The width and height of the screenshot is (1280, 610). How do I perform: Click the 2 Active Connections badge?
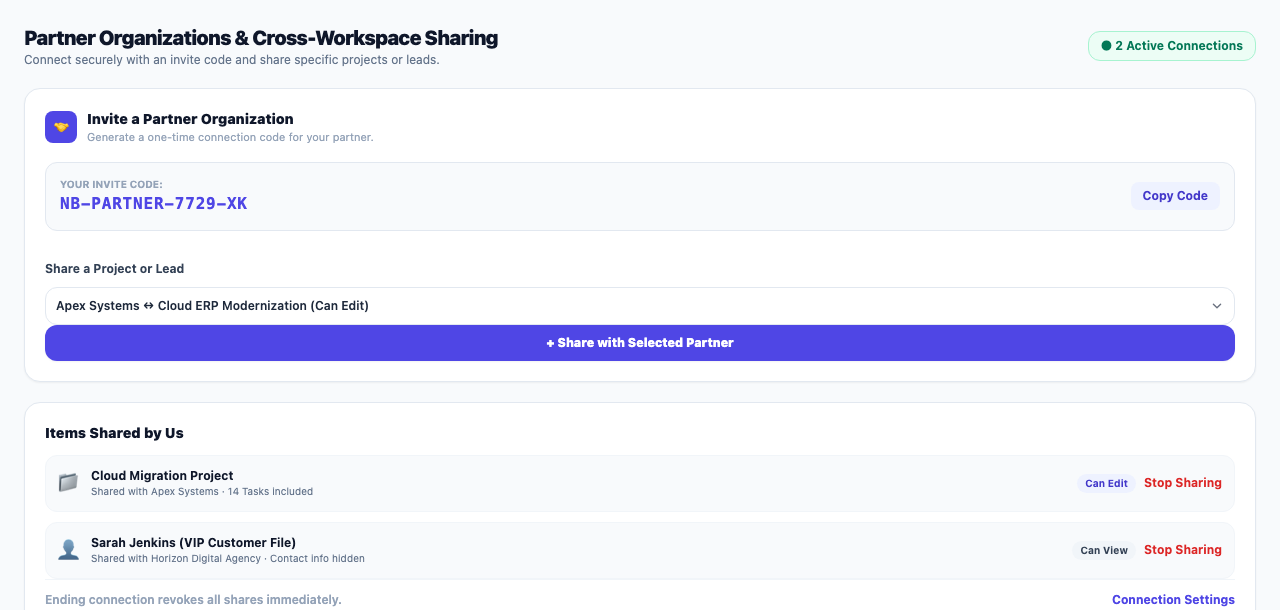1172,46
